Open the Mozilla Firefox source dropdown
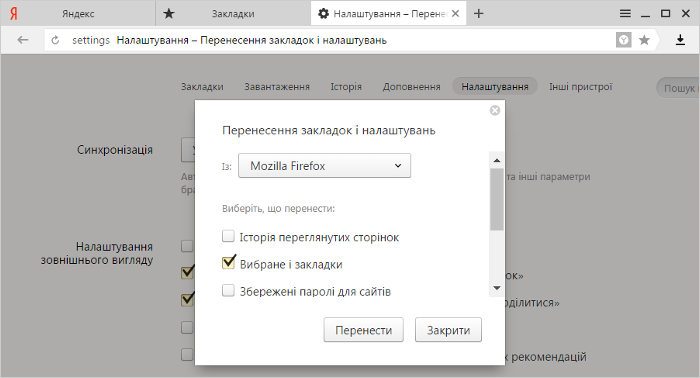This screenshot has height=378, width=700. (325, 166)
